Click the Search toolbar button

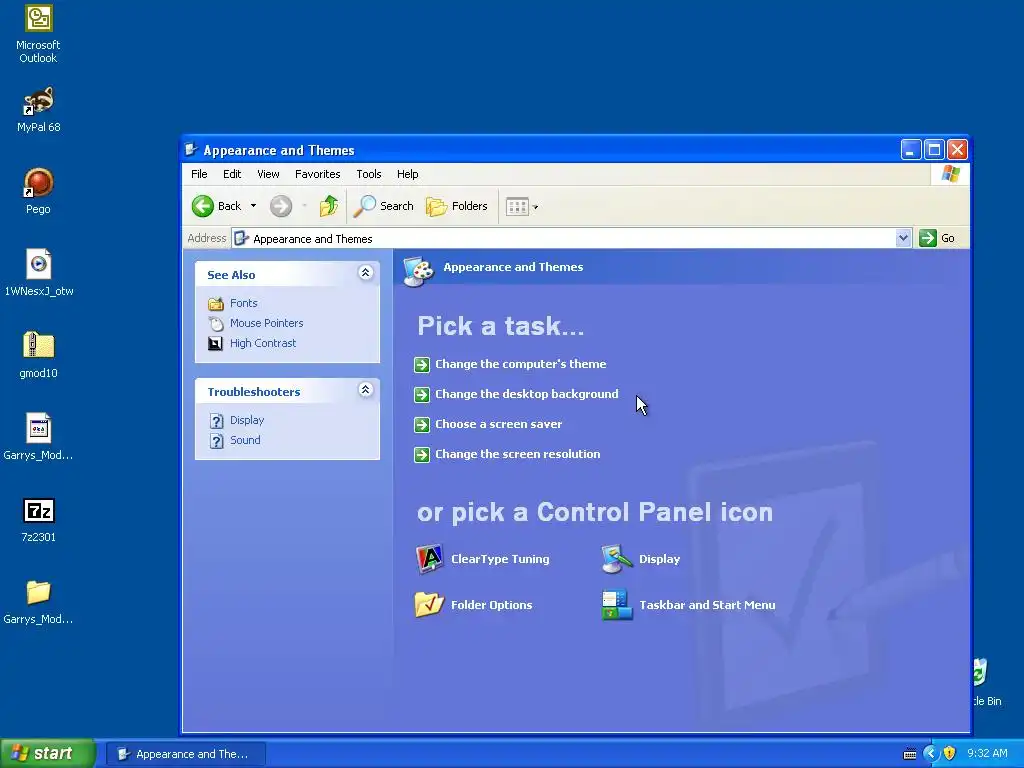click(x=383, y=206)
